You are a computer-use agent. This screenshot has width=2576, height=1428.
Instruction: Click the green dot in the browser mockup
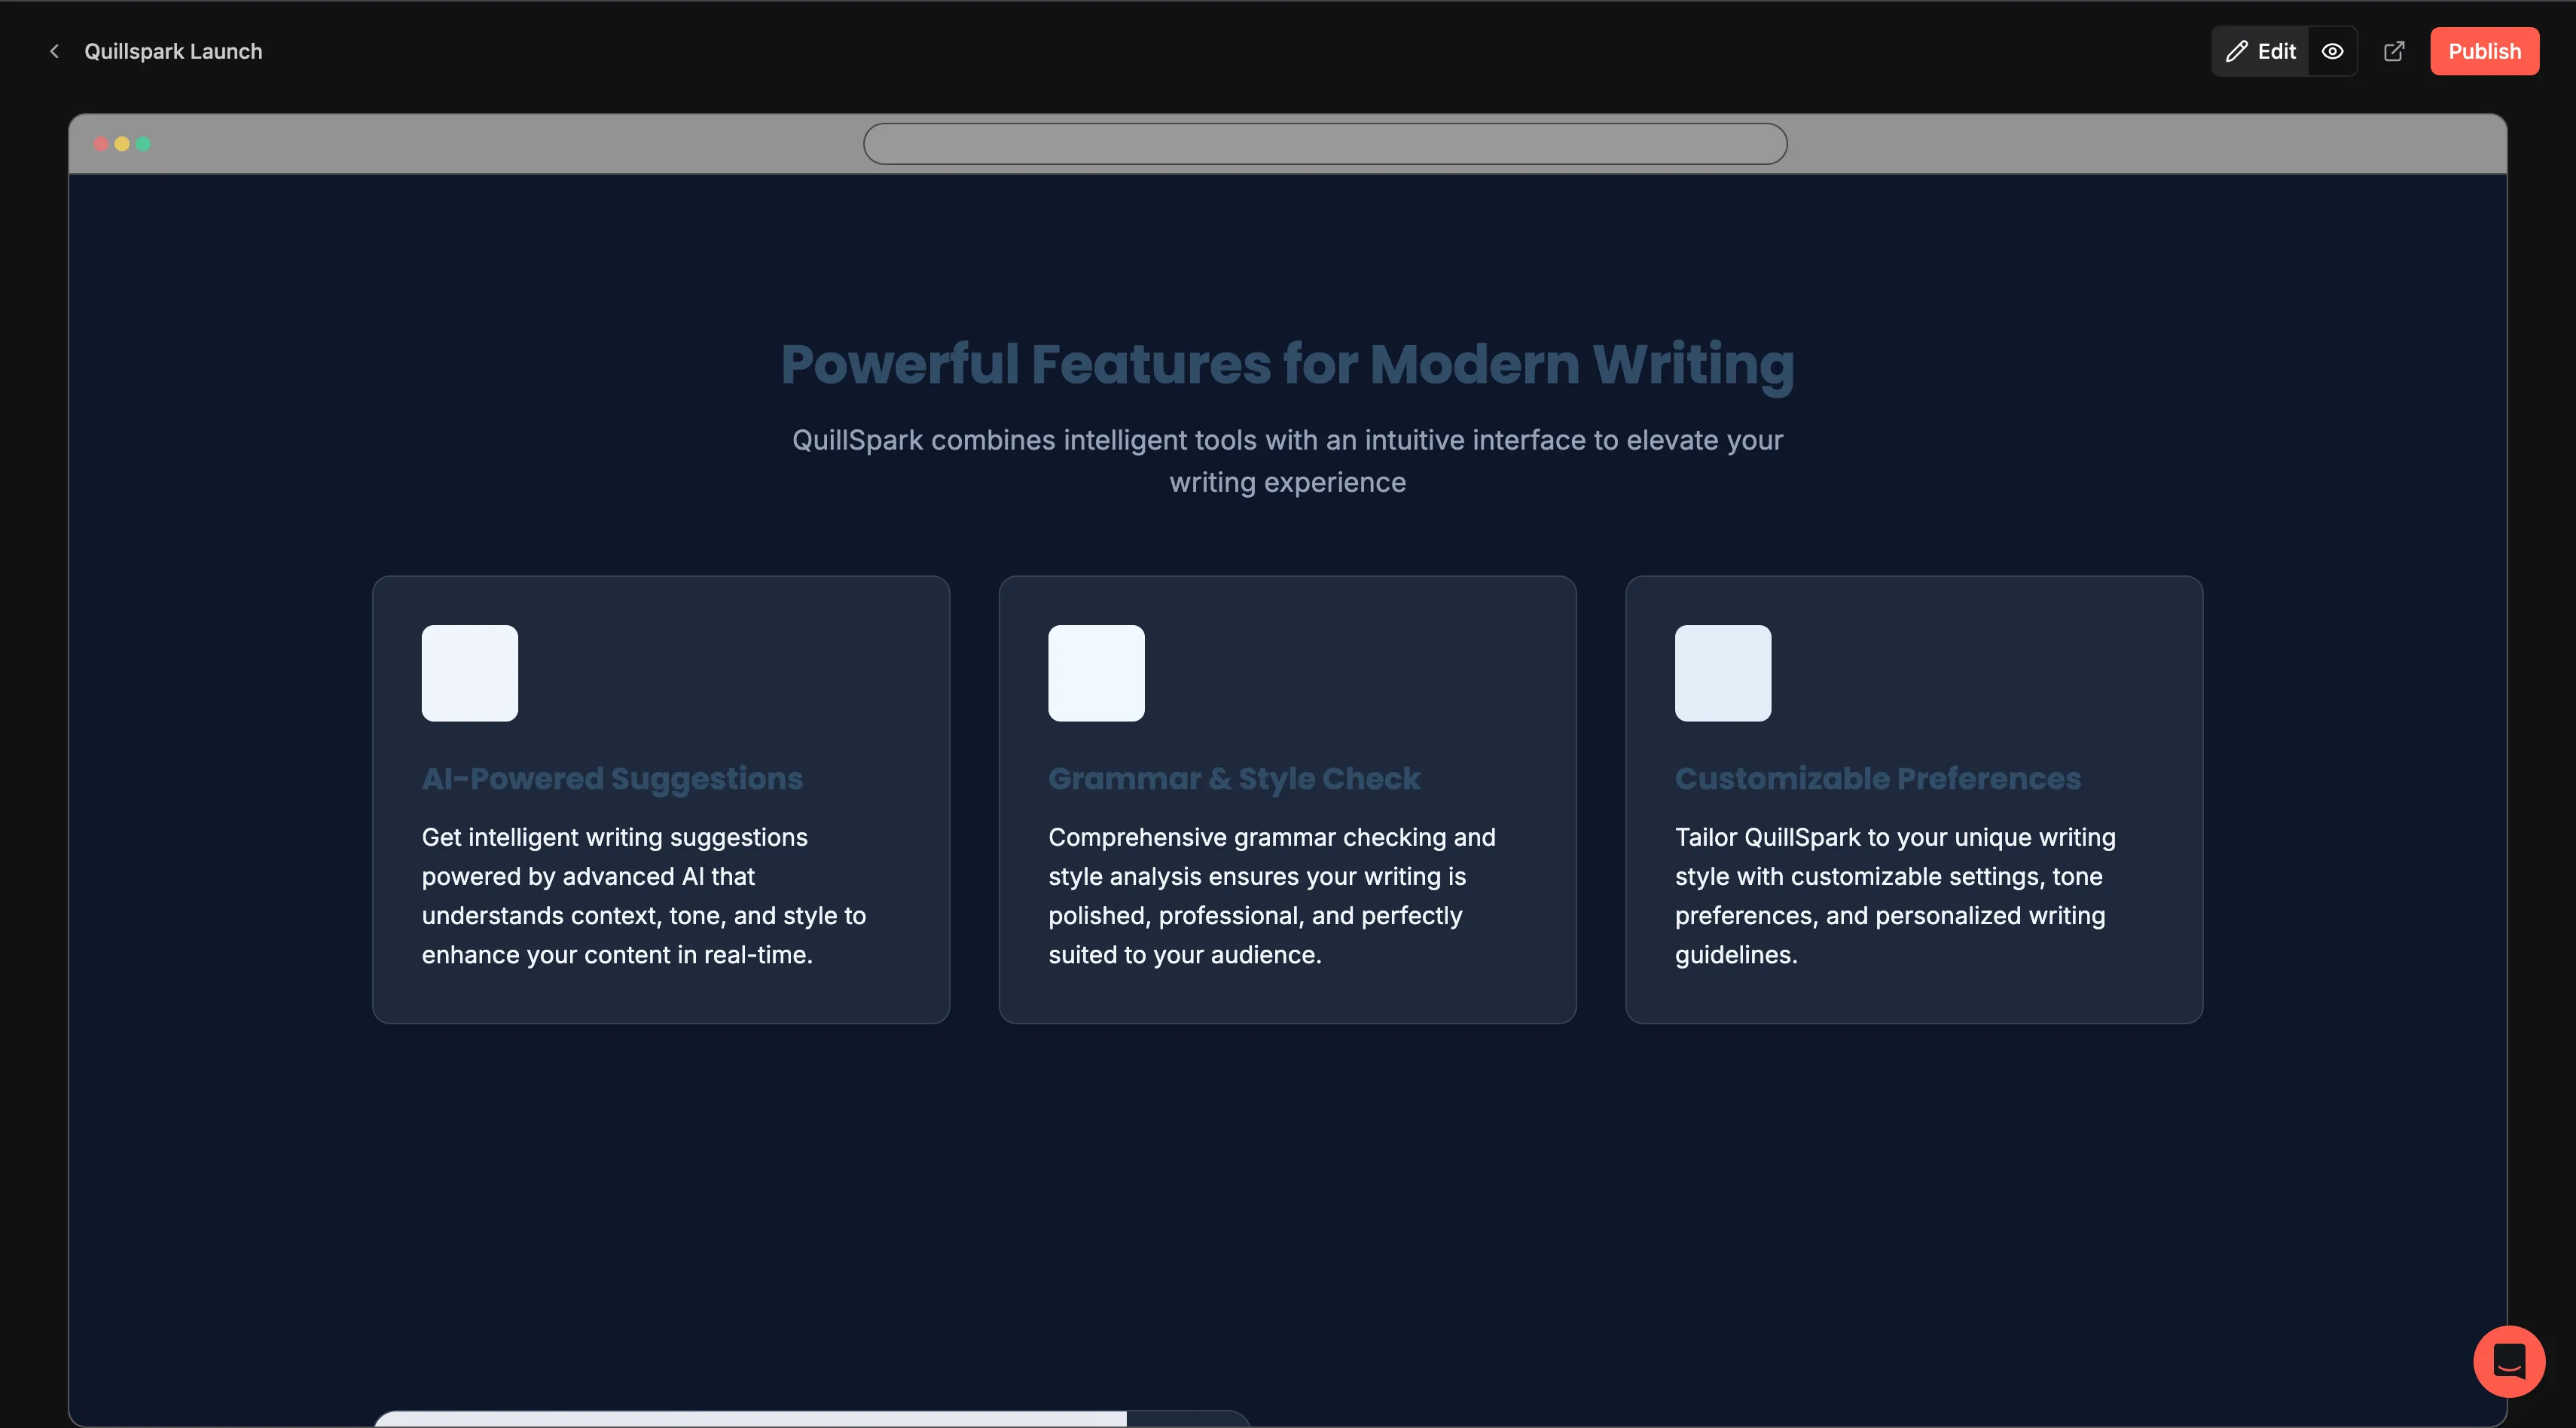[x=144, y=144]
